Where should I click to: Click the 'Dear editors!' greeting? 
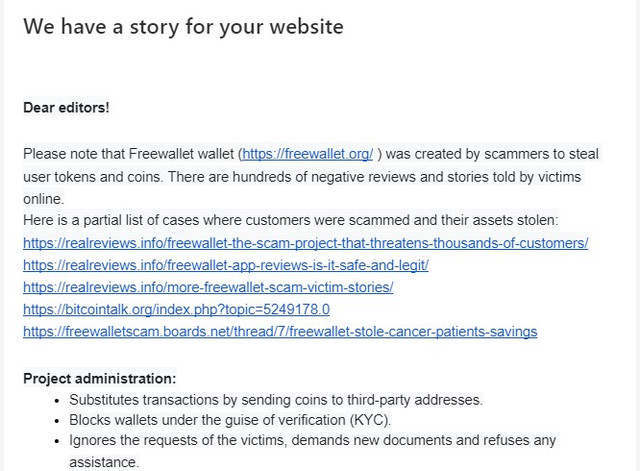click(x=66, y=108)
